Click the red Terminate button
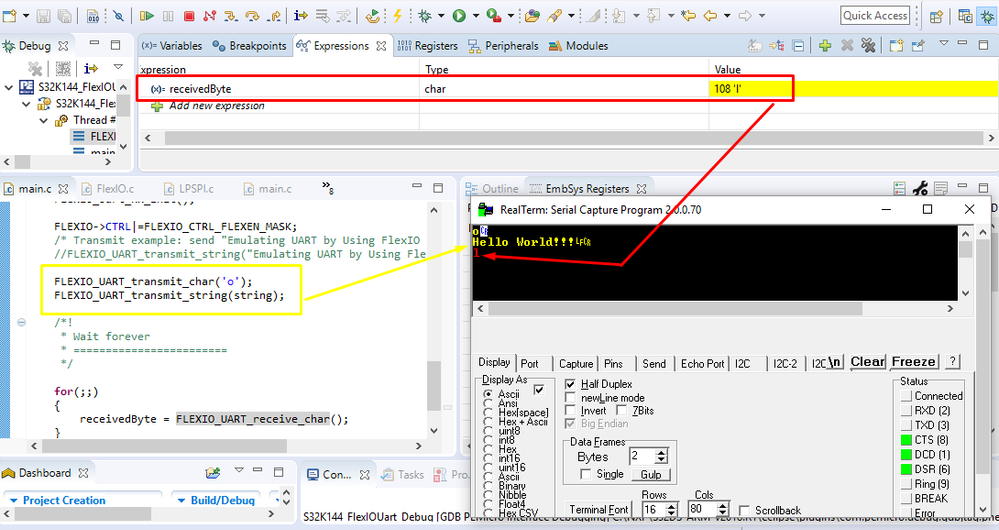Viewport: 999px width, 530px height. pyautogui.click(x=189, y=16)
